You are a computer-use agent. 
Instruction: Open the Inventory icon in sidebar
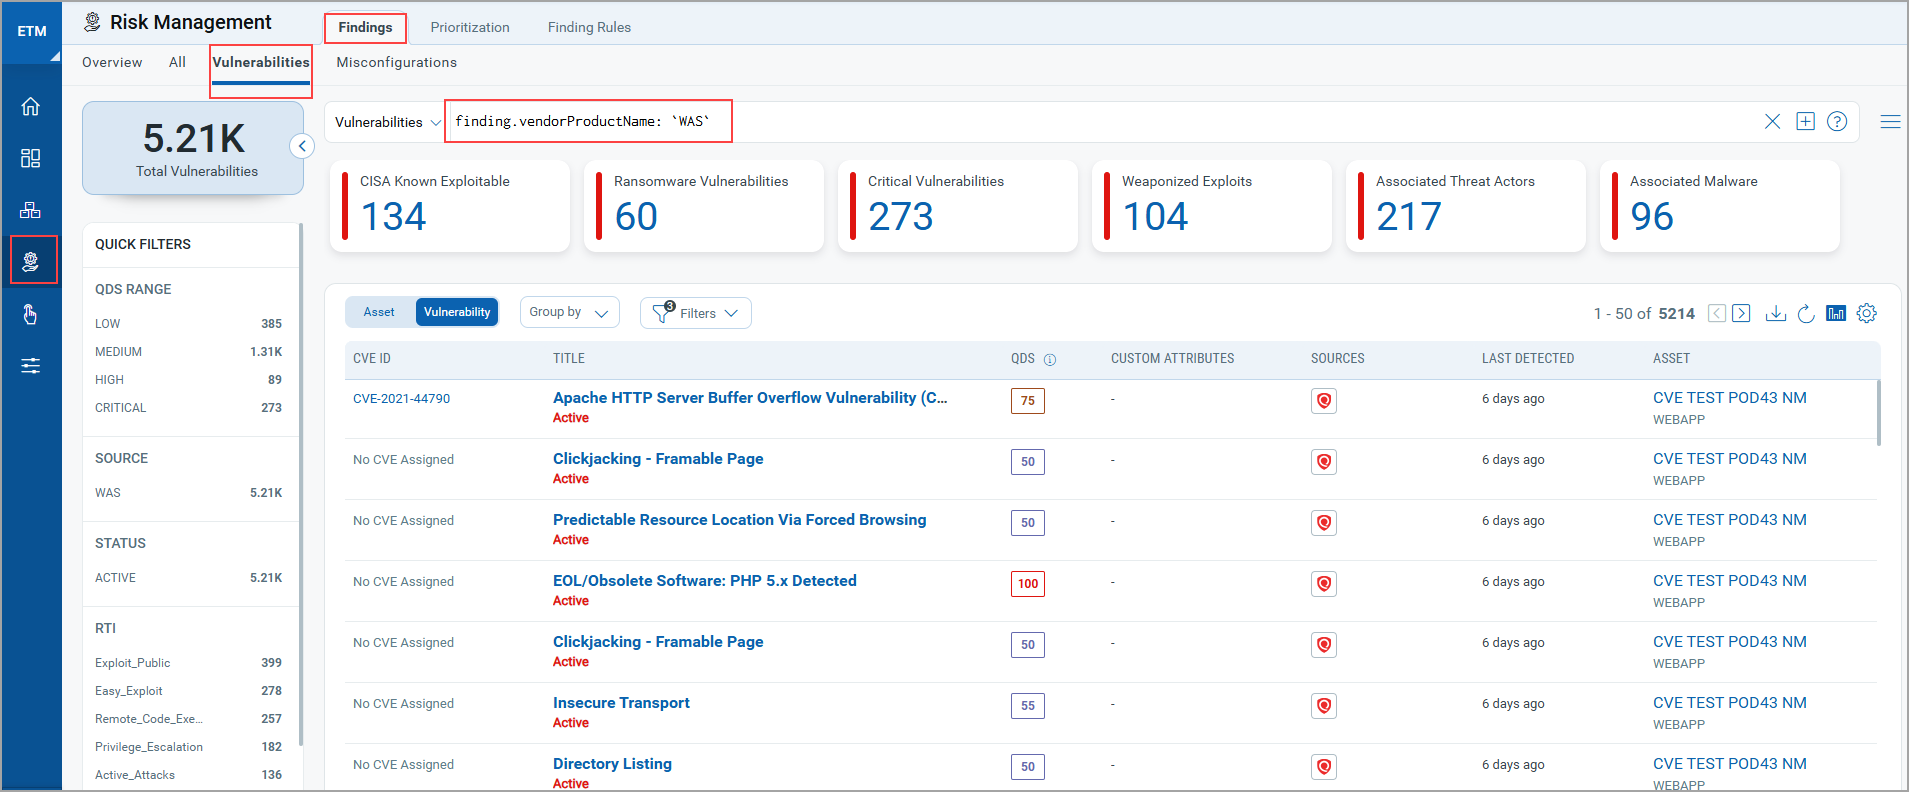30,210
